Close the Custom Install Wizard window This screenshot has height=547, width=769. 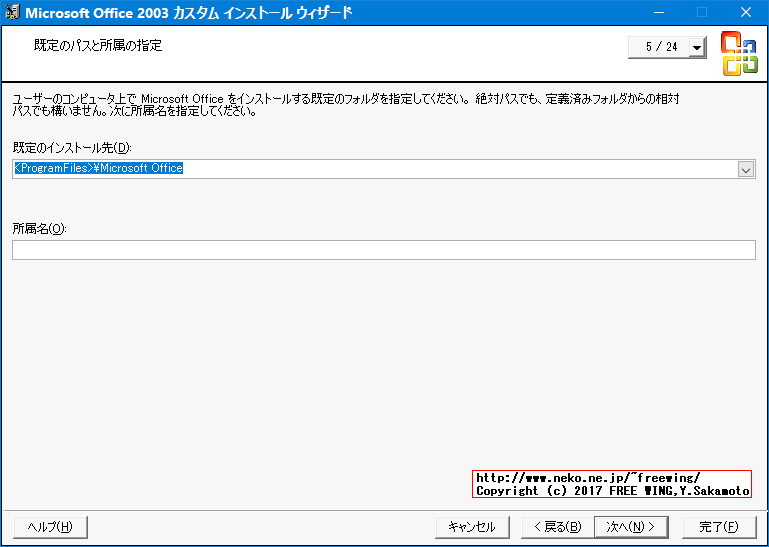(x=746, y=12)
